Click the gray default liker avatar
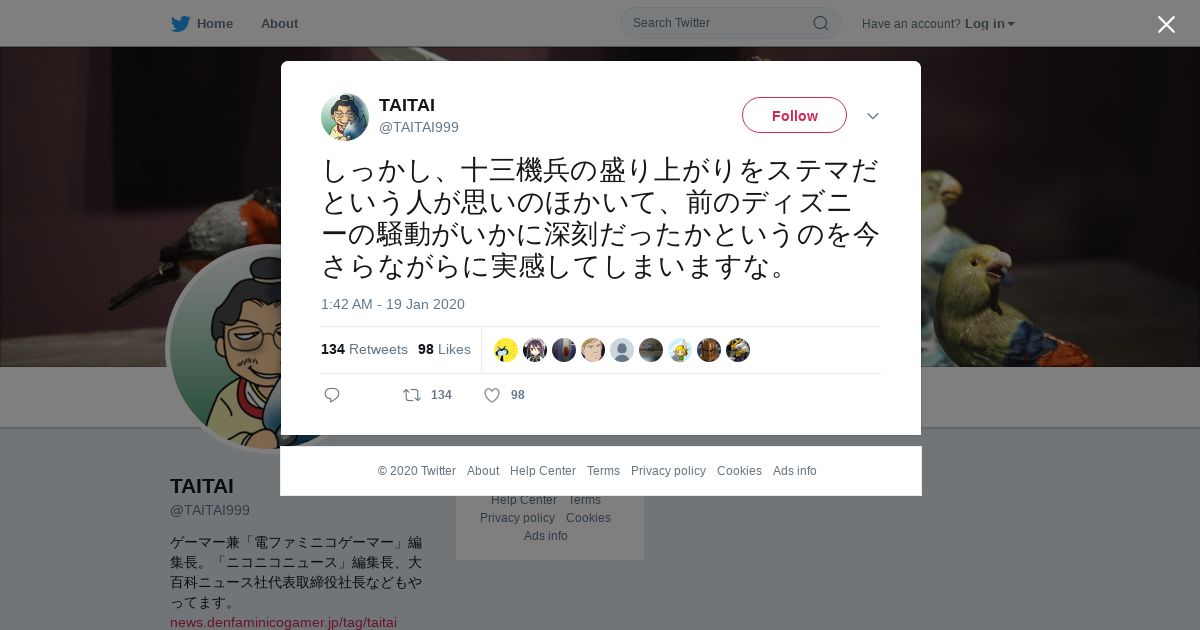The height and width of the screenshot is (630, 1200). [622, 350]
